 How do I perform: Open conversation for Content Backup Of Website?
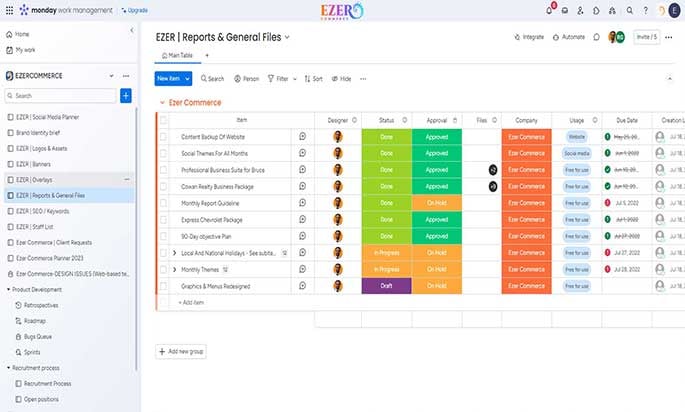[x=302, y=137]
